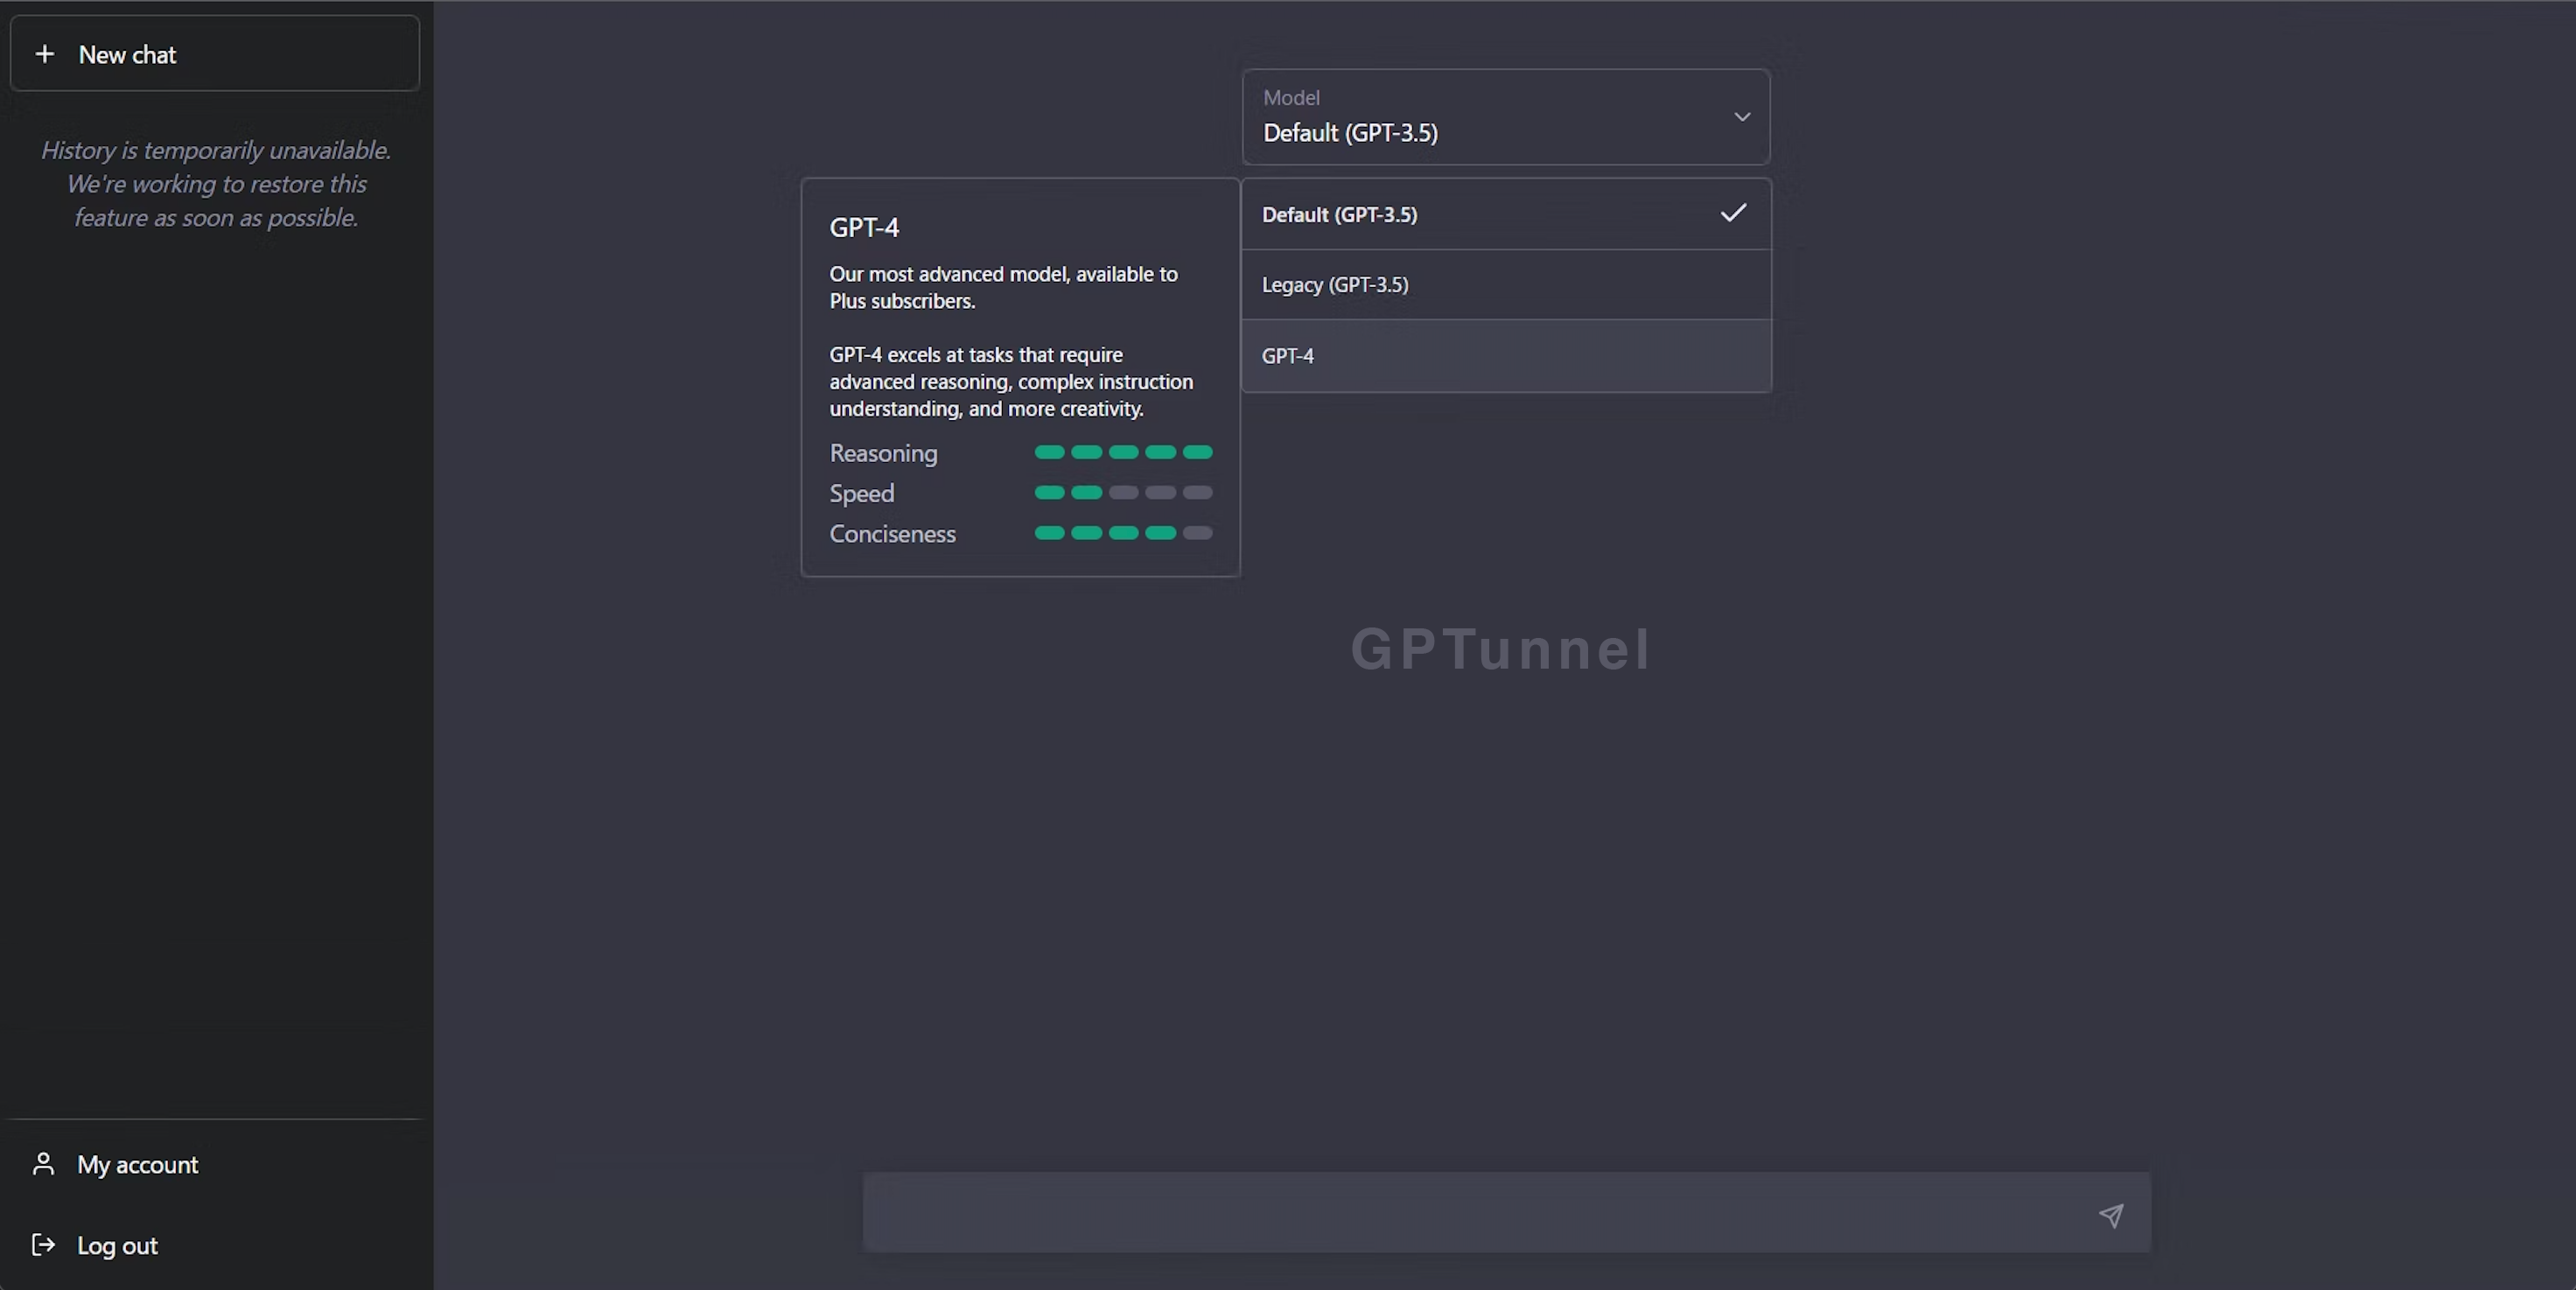
Task: Click Log out in the sidebar
Action: coord(117,1245)
